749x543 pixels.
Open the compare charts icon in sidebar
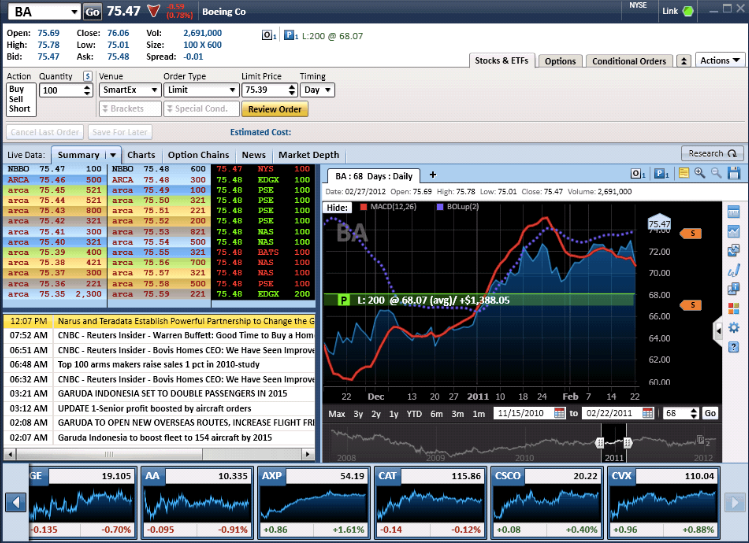(733, 251)
